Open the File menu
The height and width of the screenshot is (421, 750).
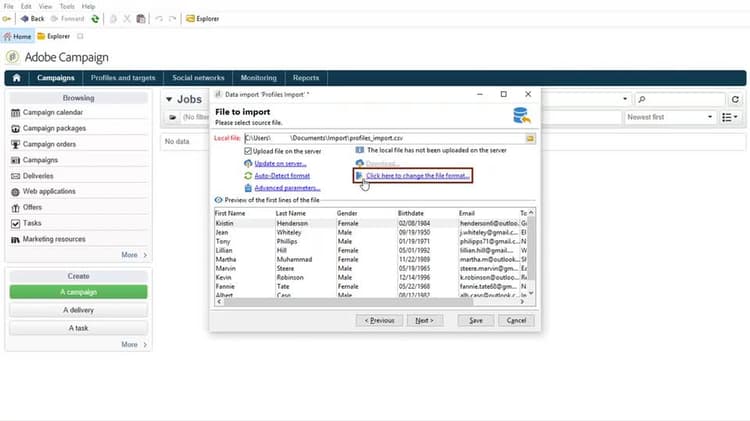[9, 6]
